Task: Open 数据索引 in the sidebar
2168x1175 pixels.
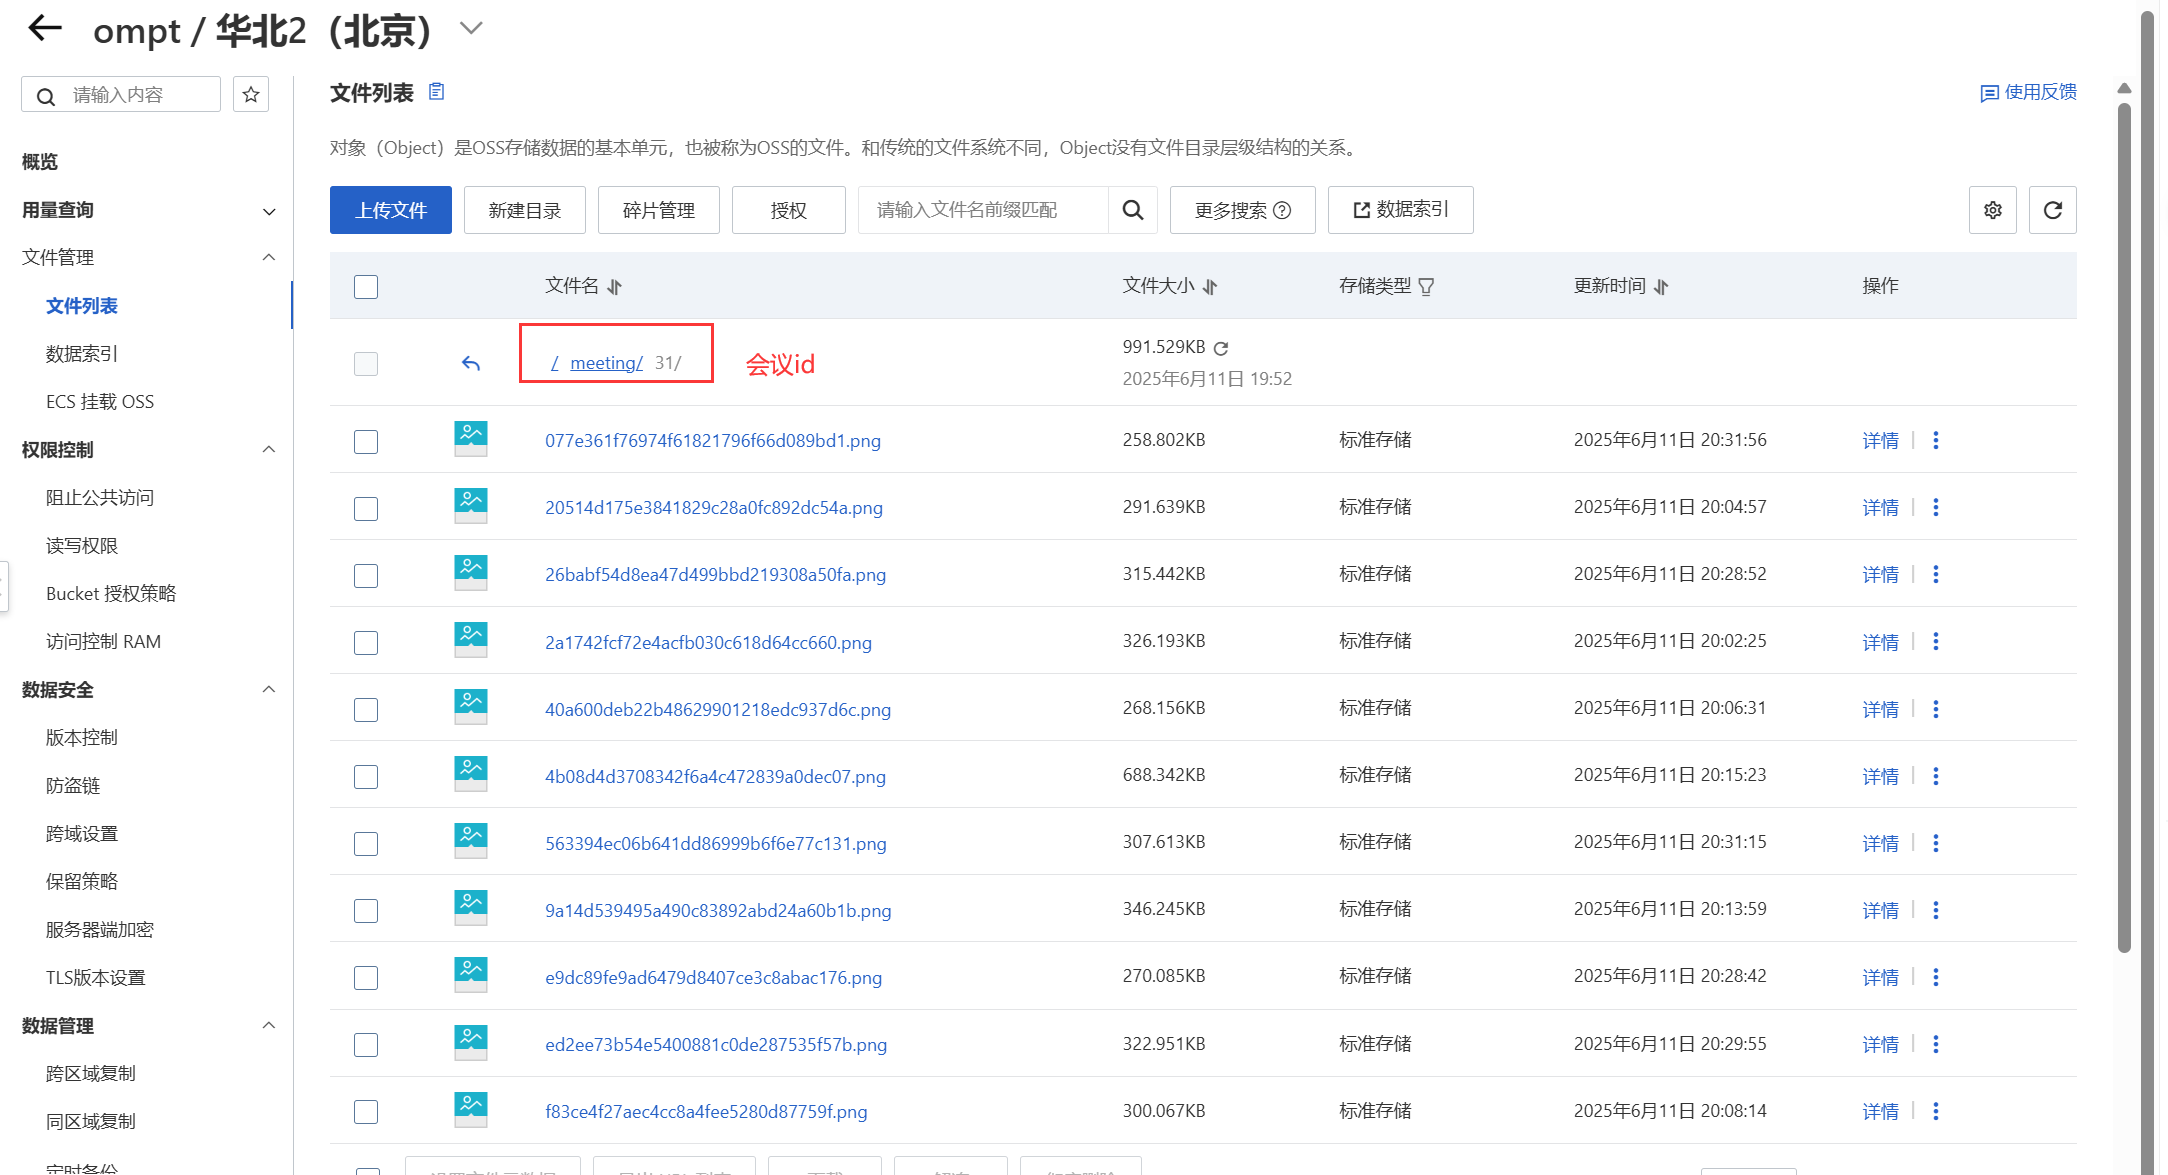Action: (82, 354)
